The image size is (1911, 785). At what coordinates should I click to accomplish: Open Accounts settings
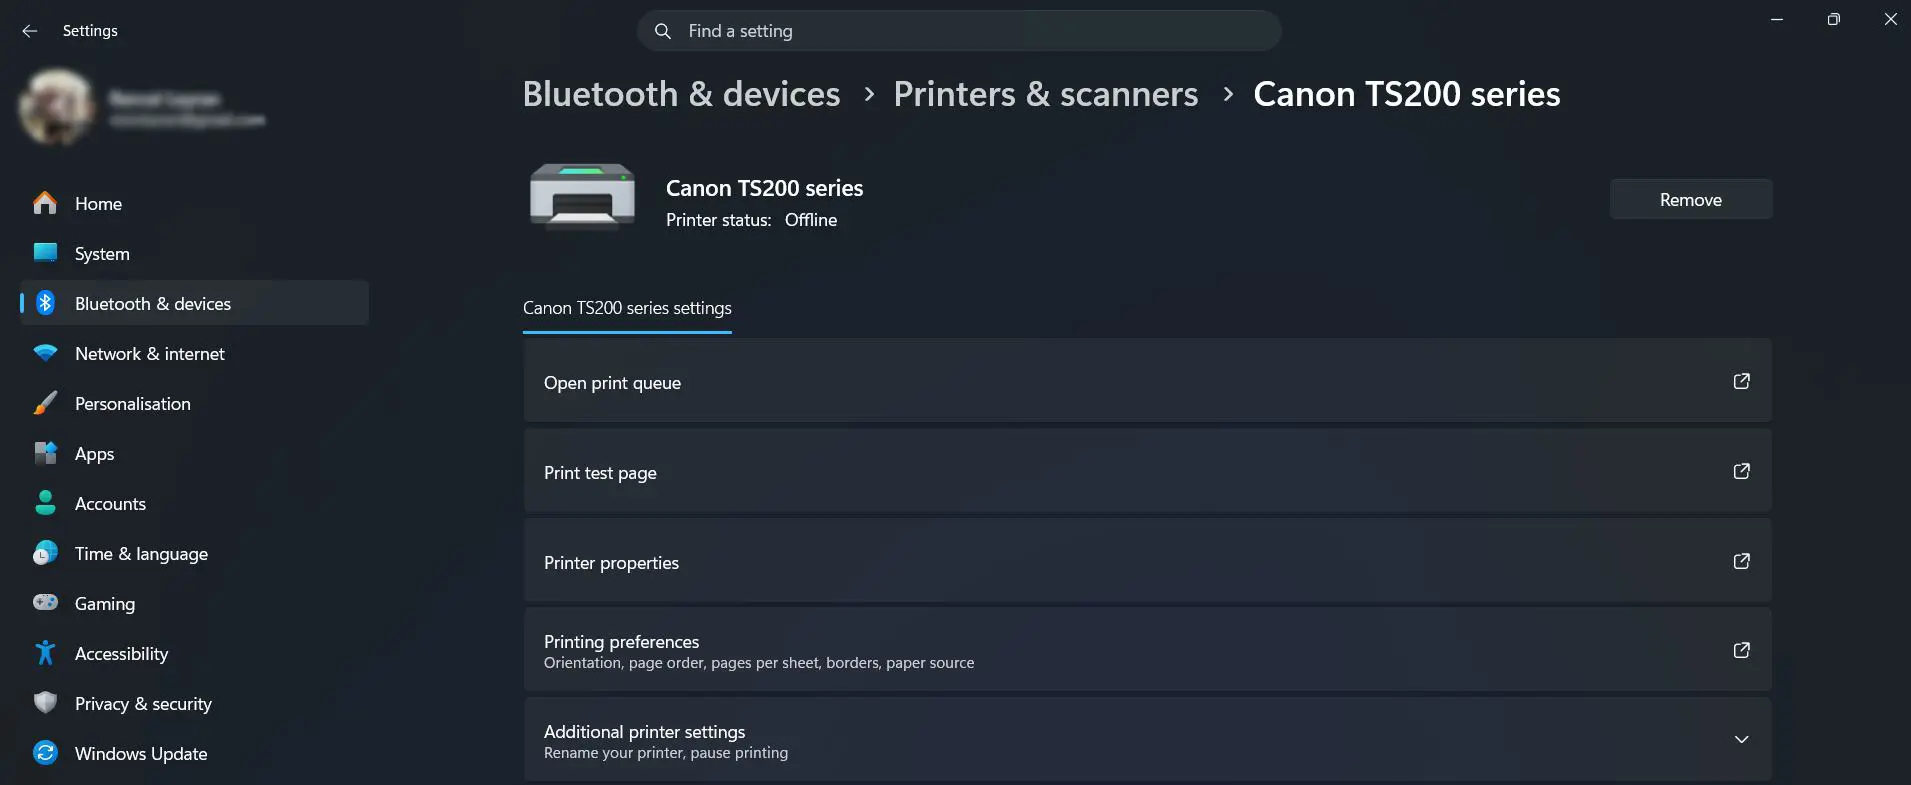(x=194, y=503)
